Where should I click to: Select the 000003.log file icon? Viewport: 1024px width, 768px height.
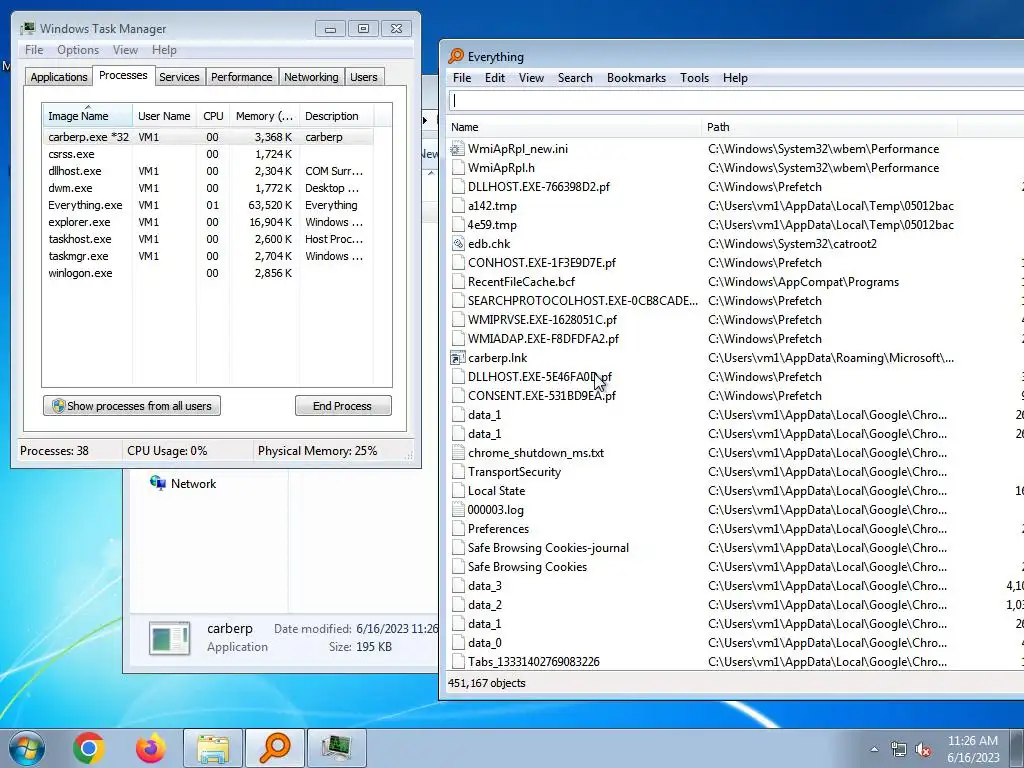point(457,509)
